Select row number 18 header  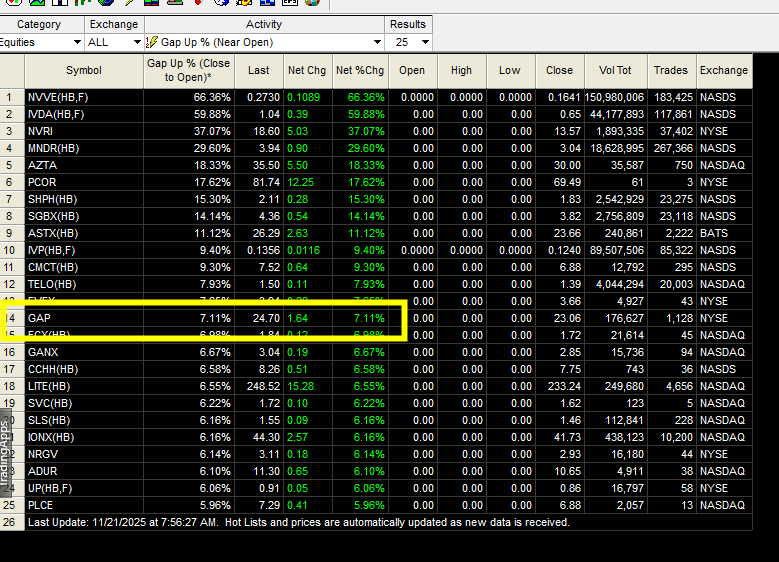click(12, 386)
